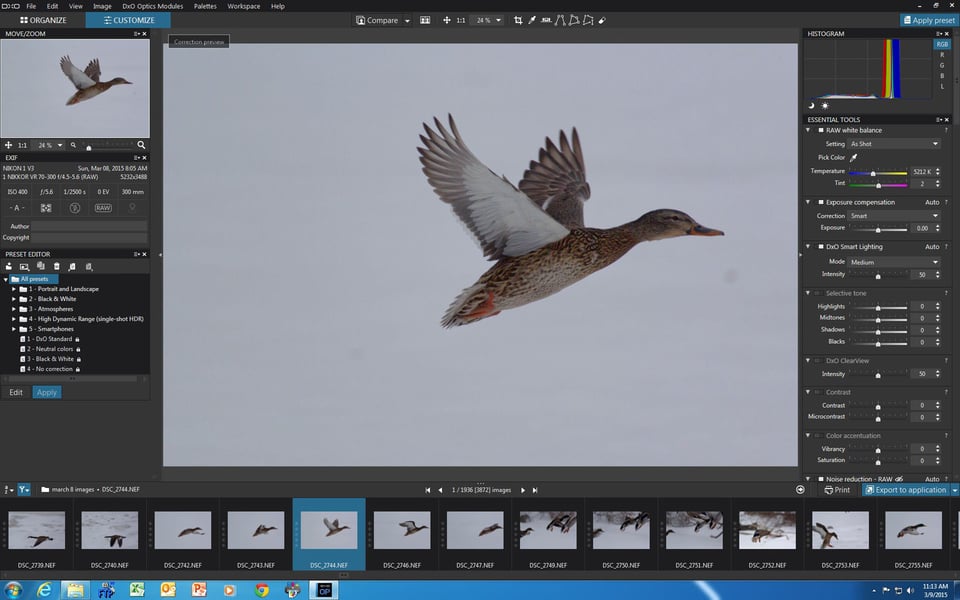Show shadow clipping (moon icon) in the histogram
Viewport: 960px width, 600px height.
click(x=812, y=105)
